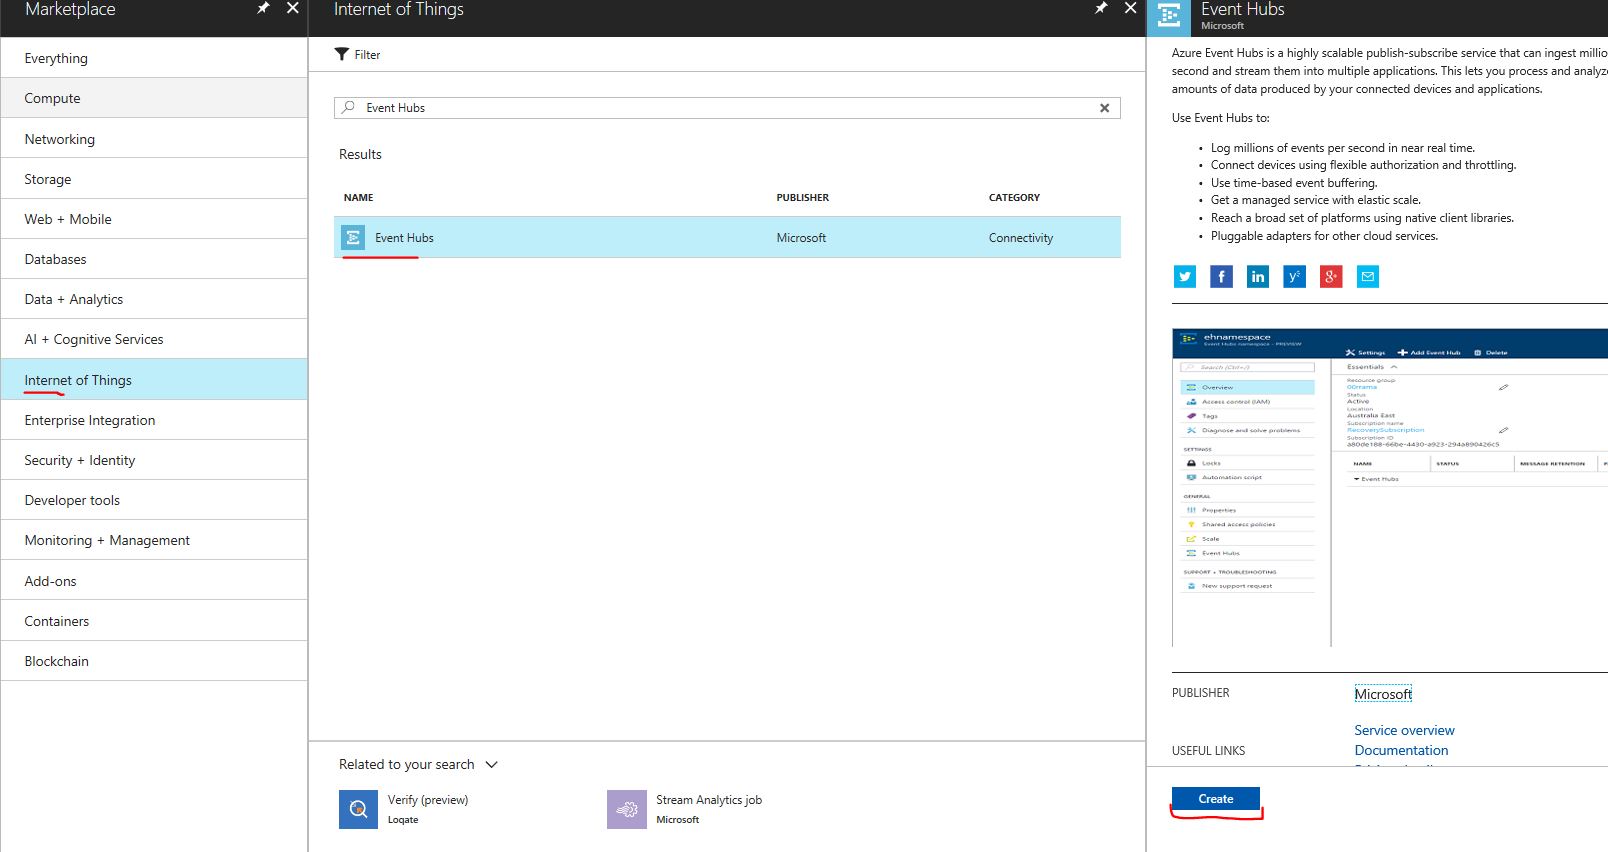Collapse Related to your search section
Image resolution: width=1608 pixels, height=852 pixels.
tap(491, 765)
